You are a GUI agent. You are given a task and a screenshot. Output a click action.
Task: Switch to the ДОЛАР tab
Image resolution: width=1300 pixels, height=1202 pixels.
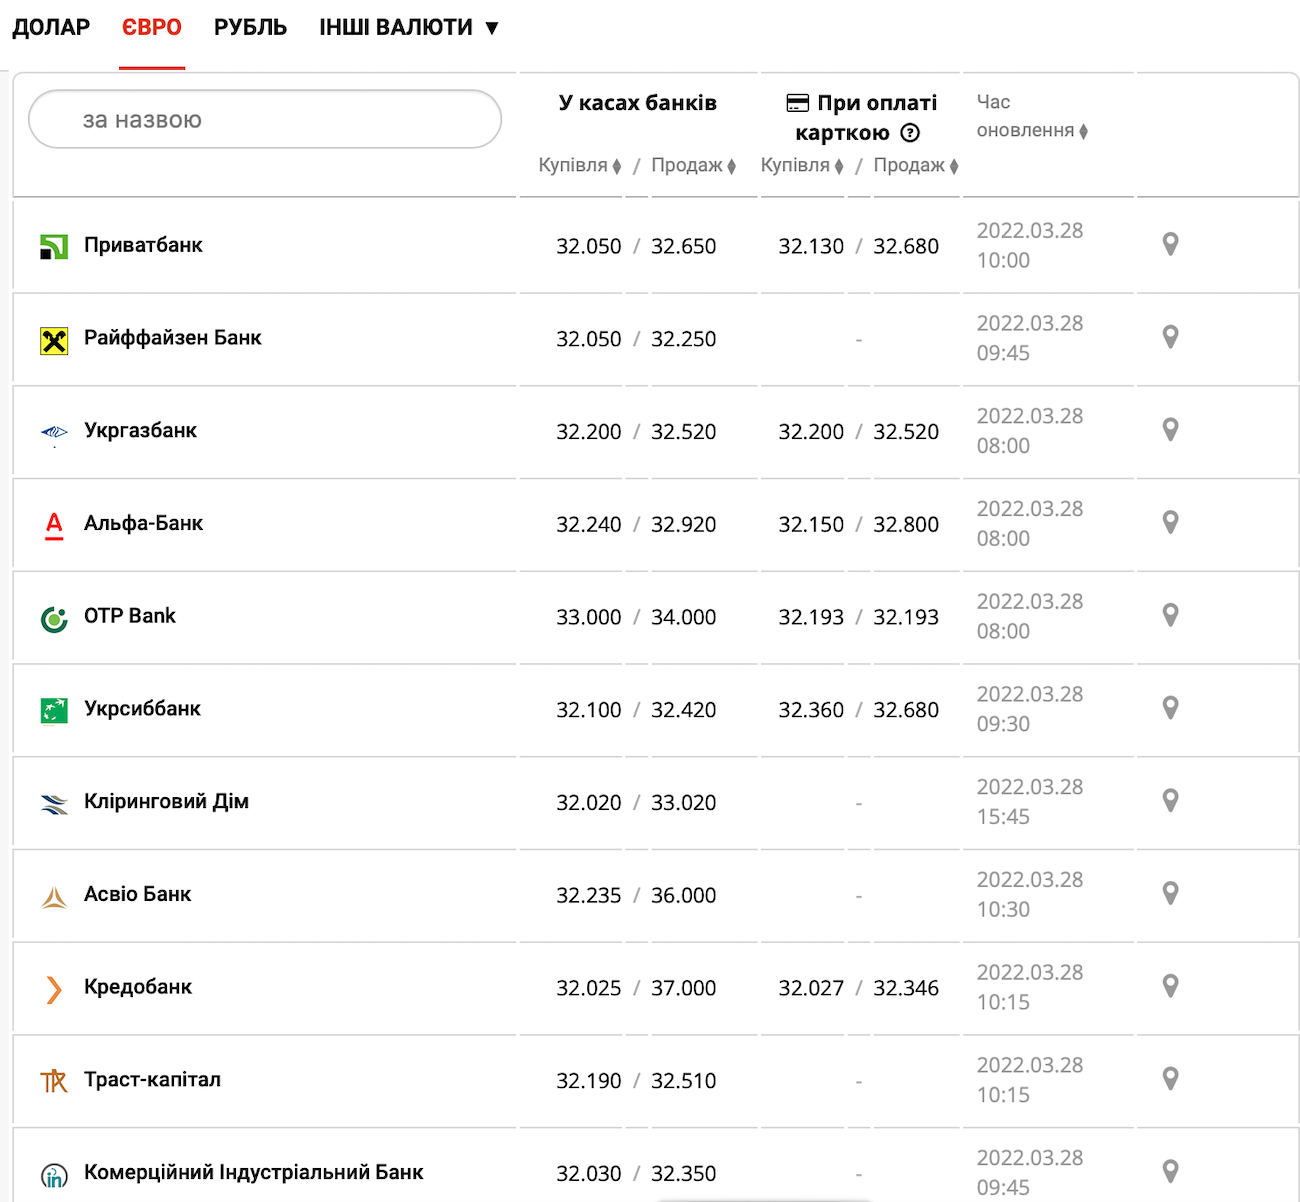(51, 28)
